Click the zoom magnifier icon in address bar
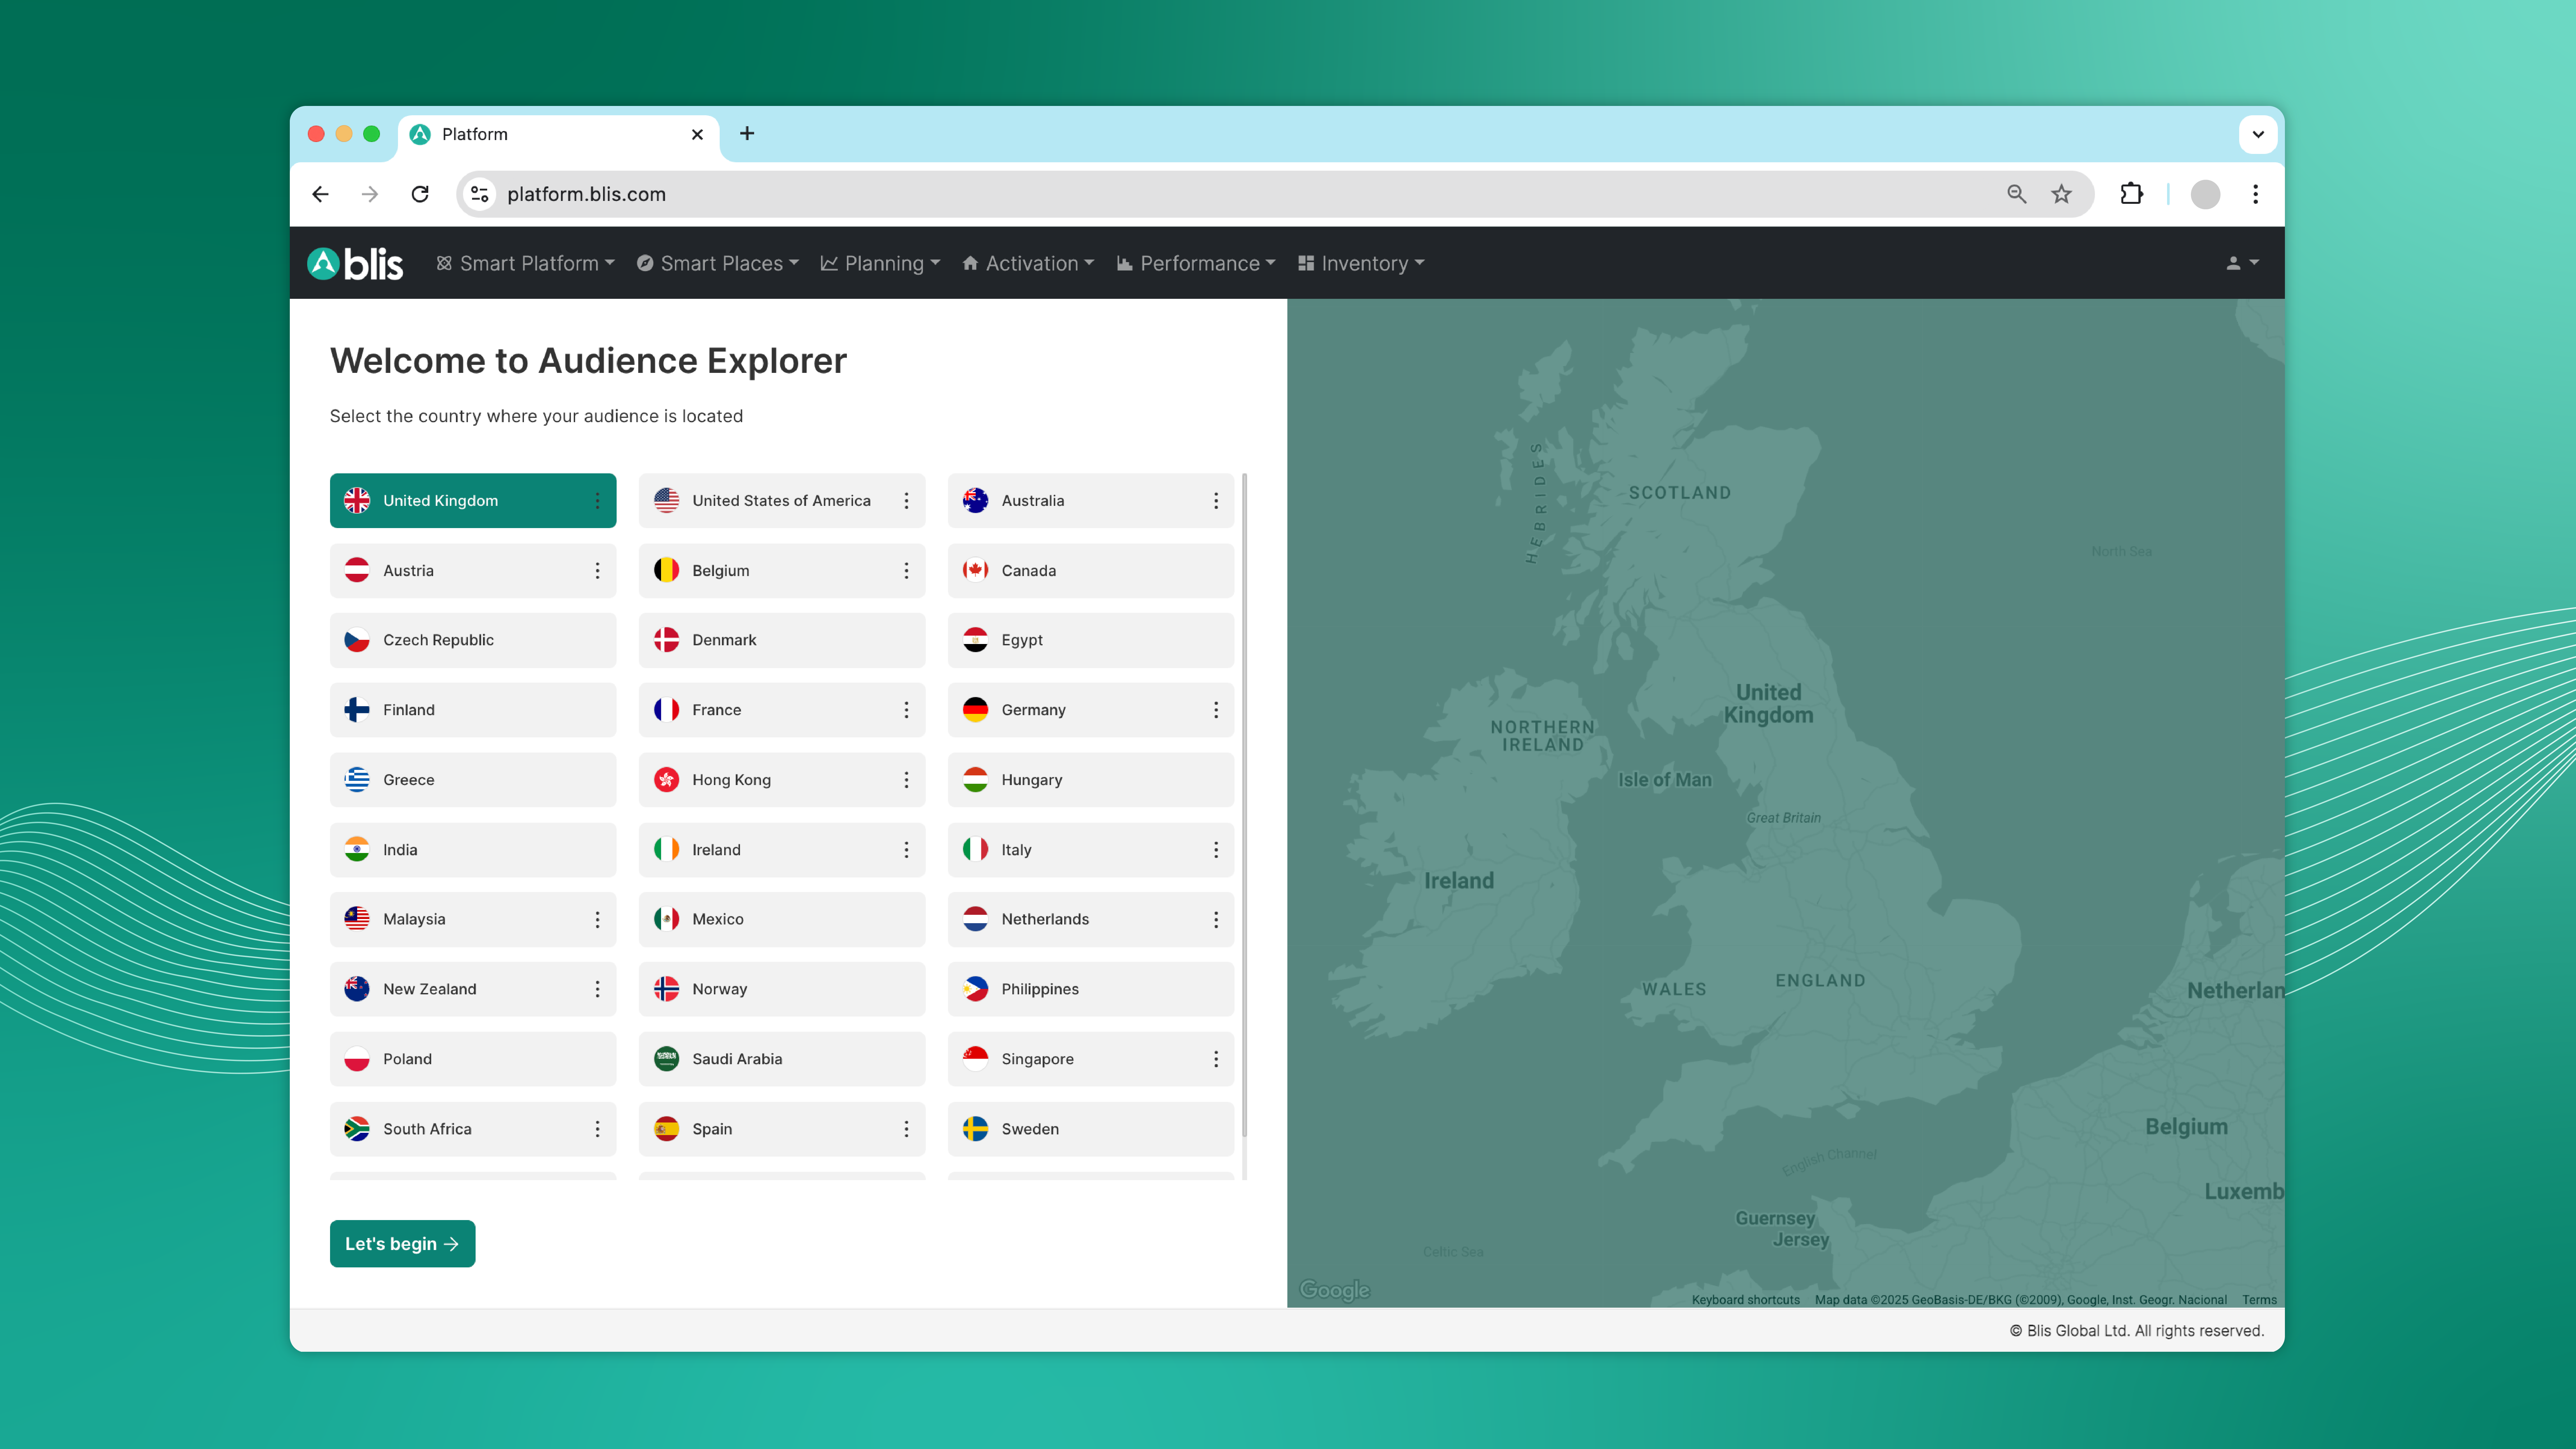 pyautogui.click(x=2016, y=194)
